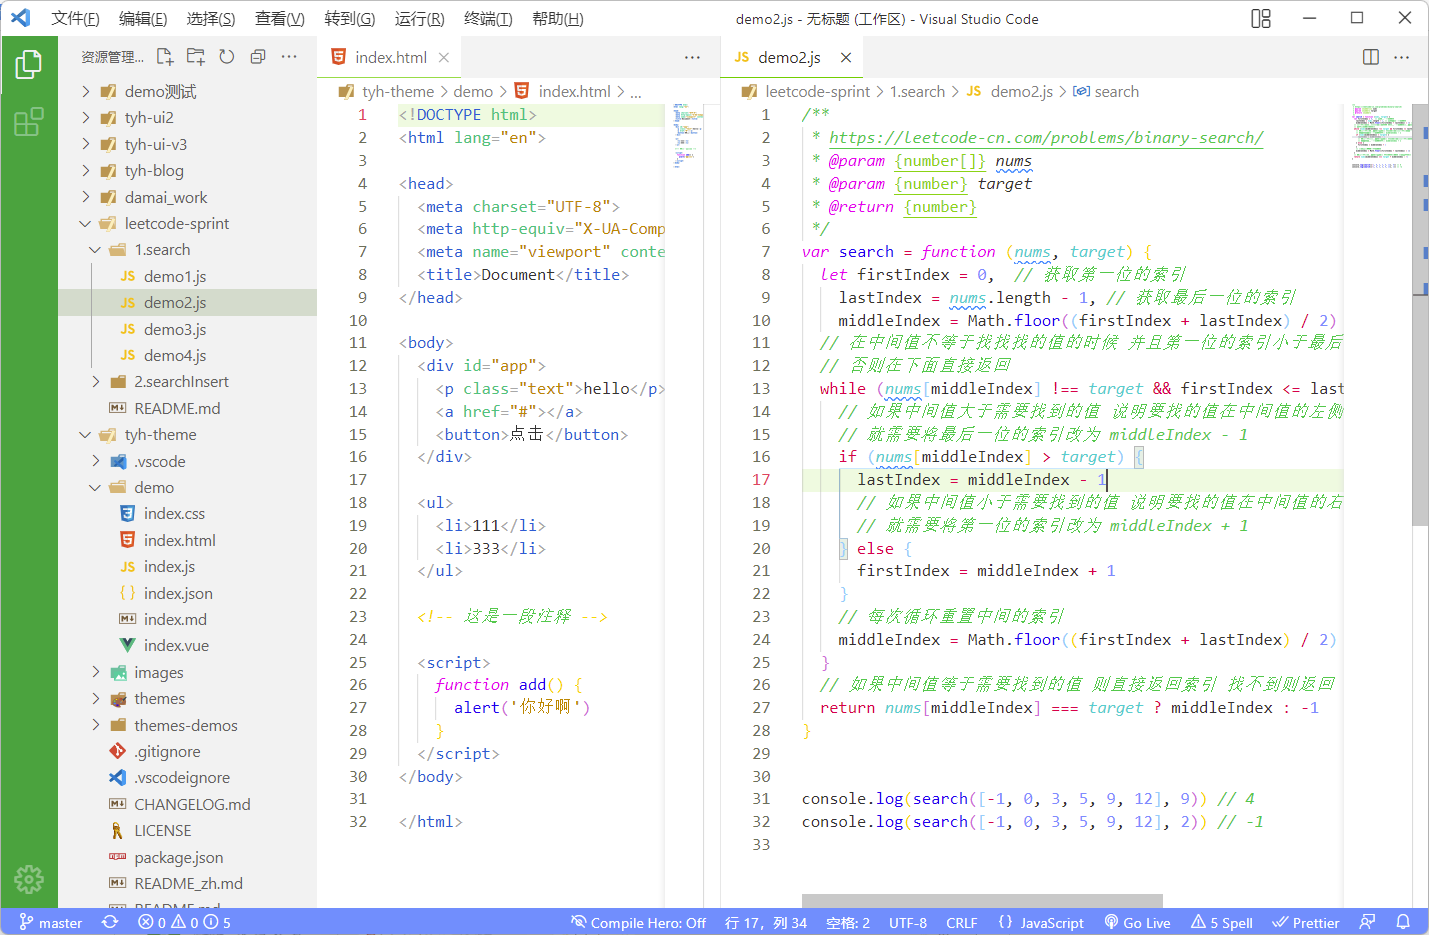Open the 编辑(E) menu
This screenshot has height=935, width=1429.
(143, 18)
